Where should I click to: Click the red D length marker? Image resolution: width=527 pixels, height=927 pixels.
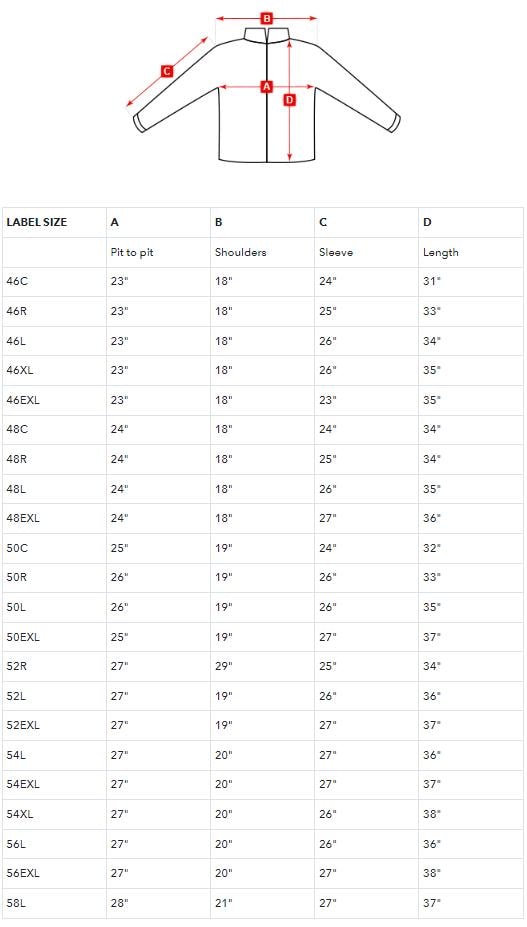click(289, 100)
